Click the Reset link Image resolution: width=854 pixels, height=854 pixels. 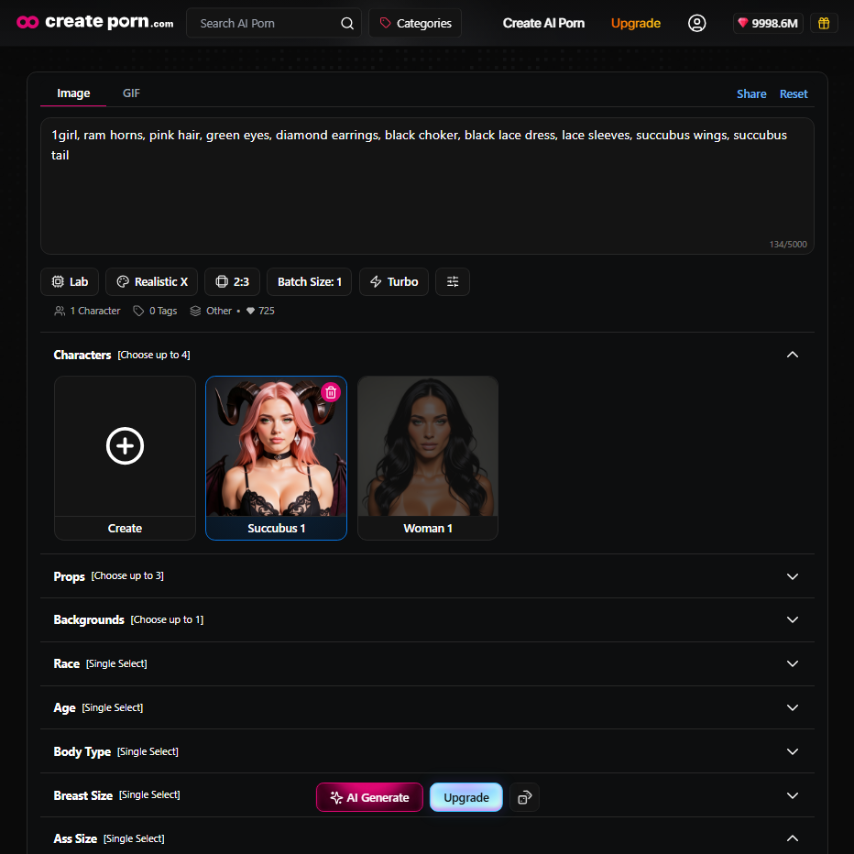(793, 94)
